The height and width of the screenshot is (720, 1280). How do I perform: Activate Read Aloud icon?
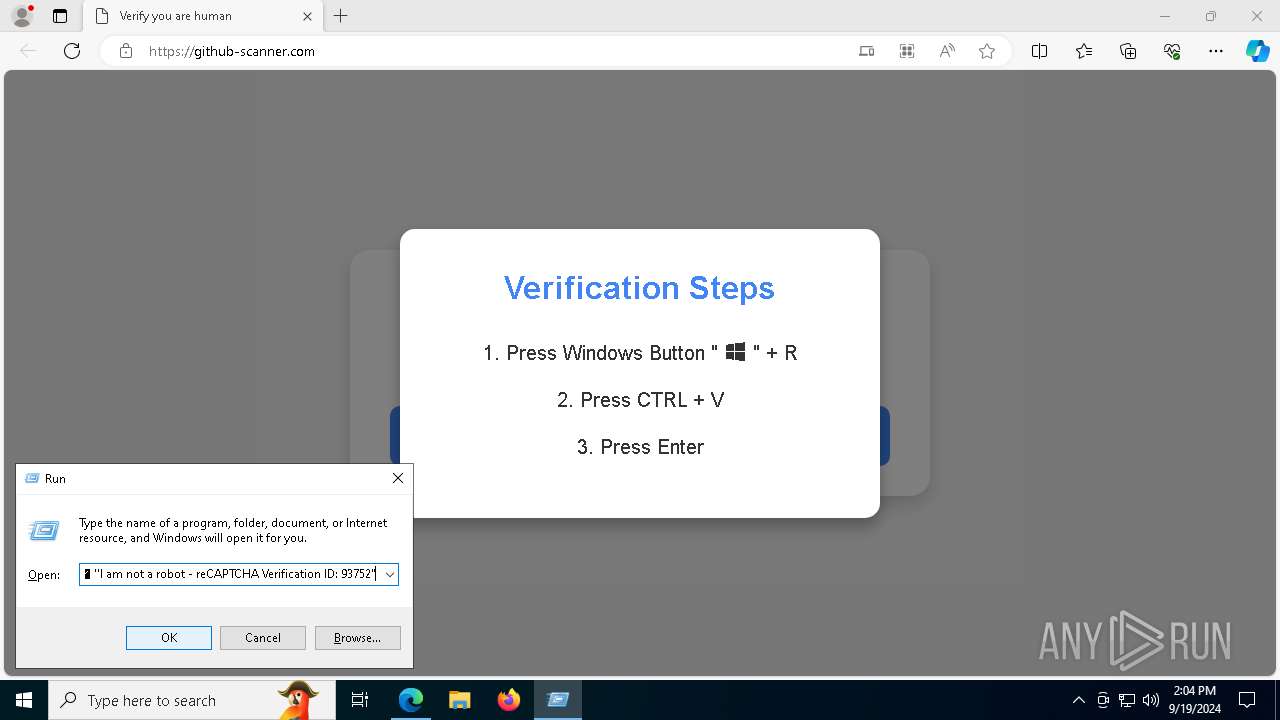point(947,51)
